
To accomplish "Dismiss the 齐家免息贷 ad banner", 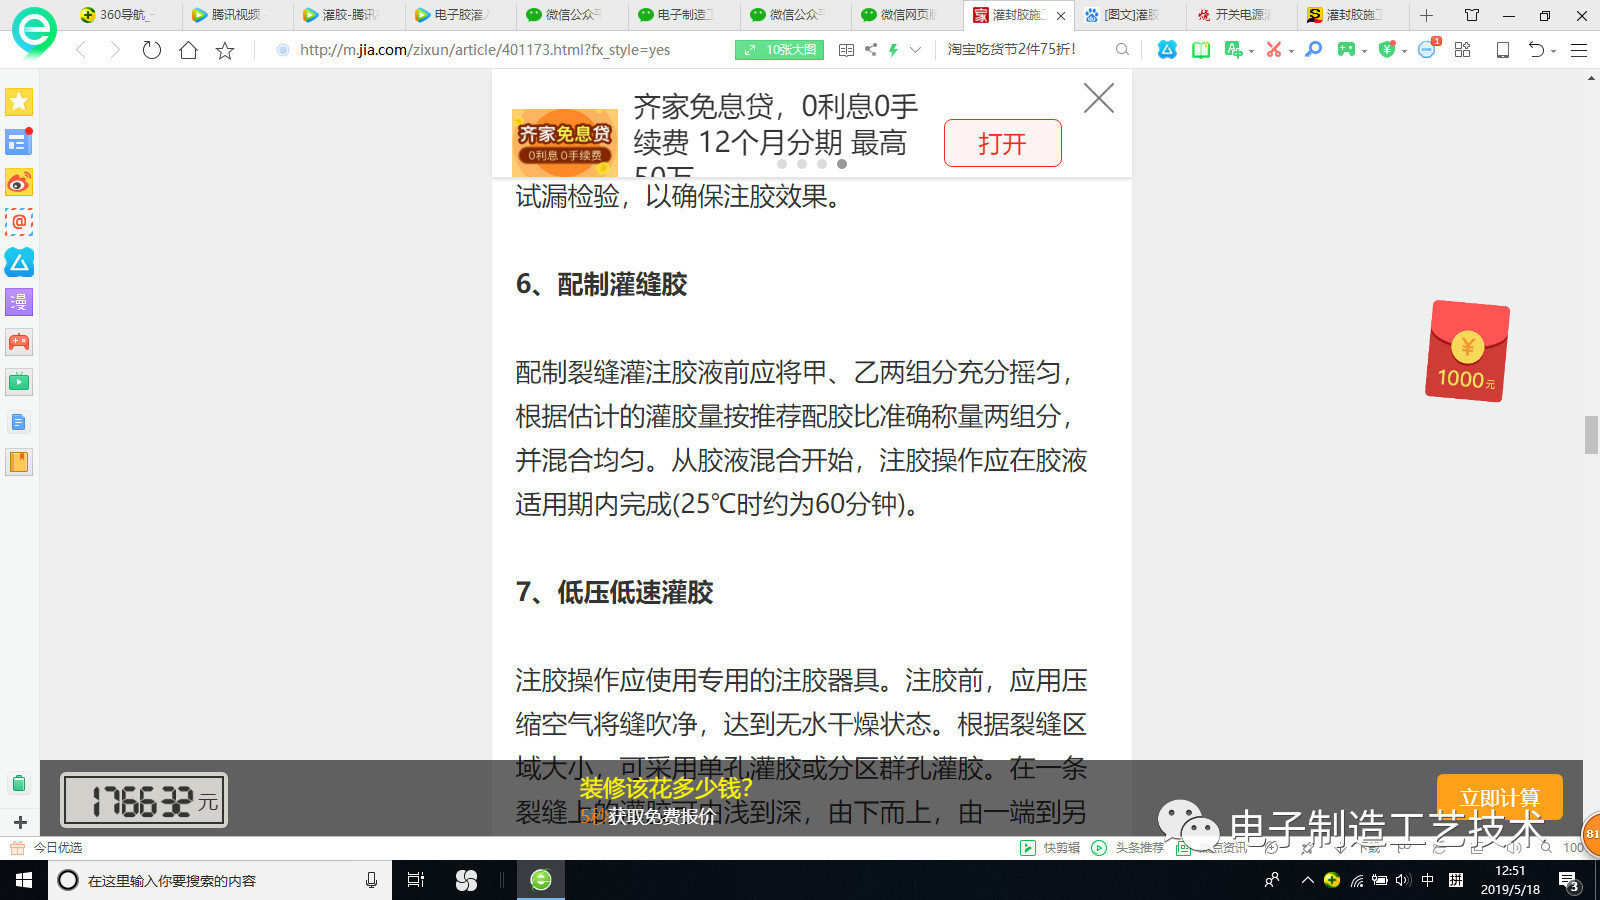I will coord(1099,98).
